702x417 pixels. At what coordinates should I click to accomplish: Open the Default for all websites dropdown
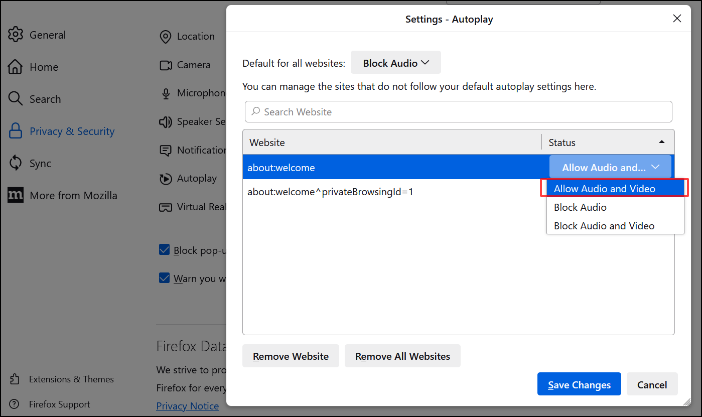click(x=396, y=63)
